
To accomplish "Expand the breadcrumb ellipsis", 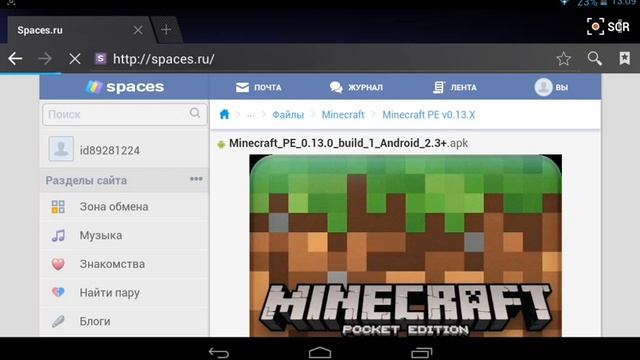I will pyautogui.click(x=251, y=116).
